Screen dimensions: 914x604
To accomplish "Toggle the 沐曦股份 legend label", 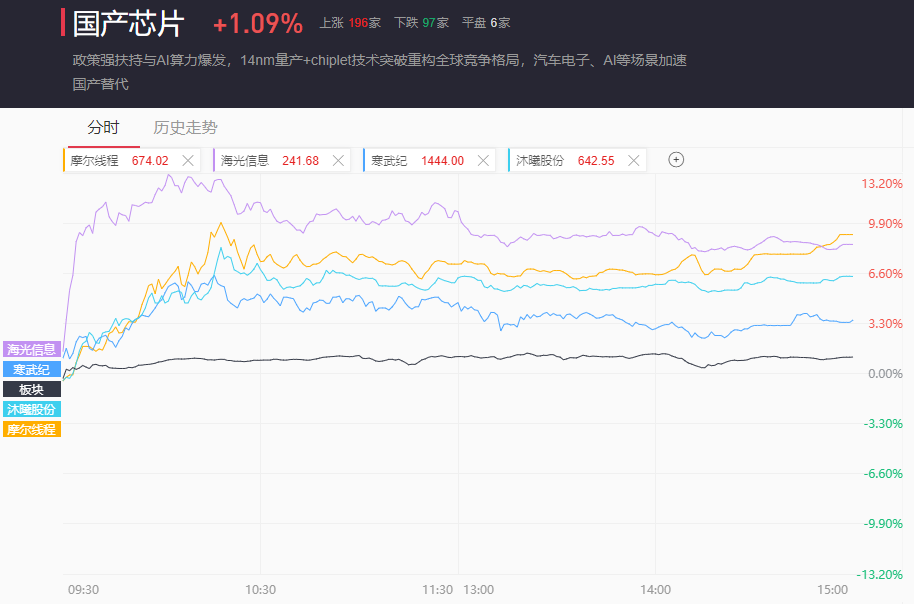I will [31, 409].
